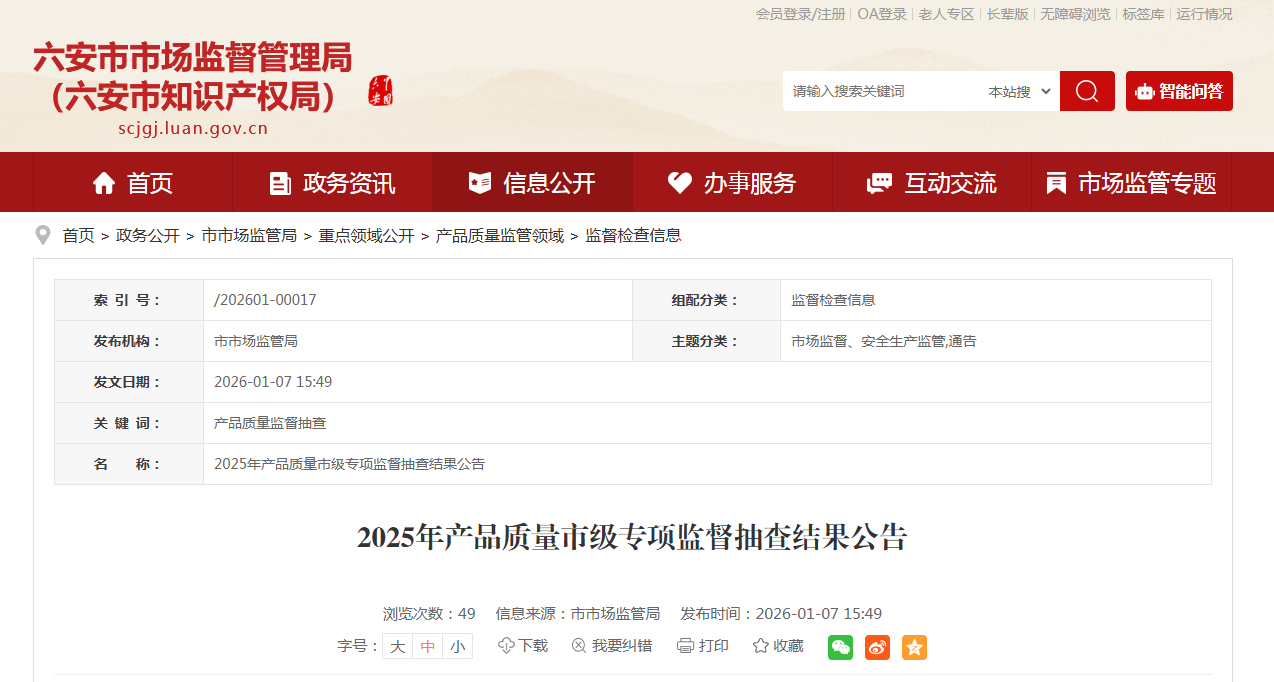Set font size to 中
The image size is (1274, 682).
427,646
